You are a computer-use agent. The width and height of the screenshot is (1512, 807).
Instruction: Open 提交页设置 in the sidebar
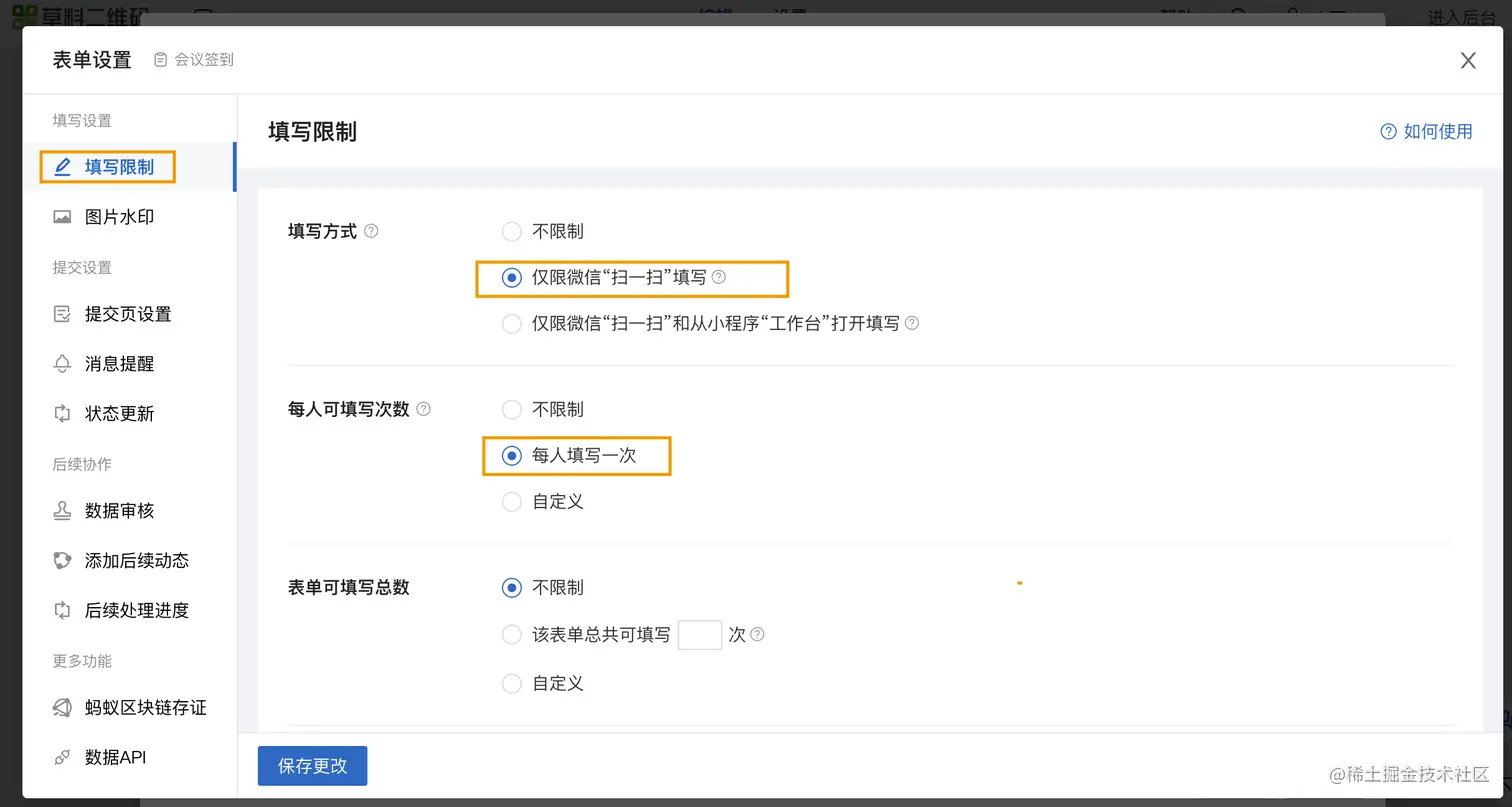(x=128, y=314)
